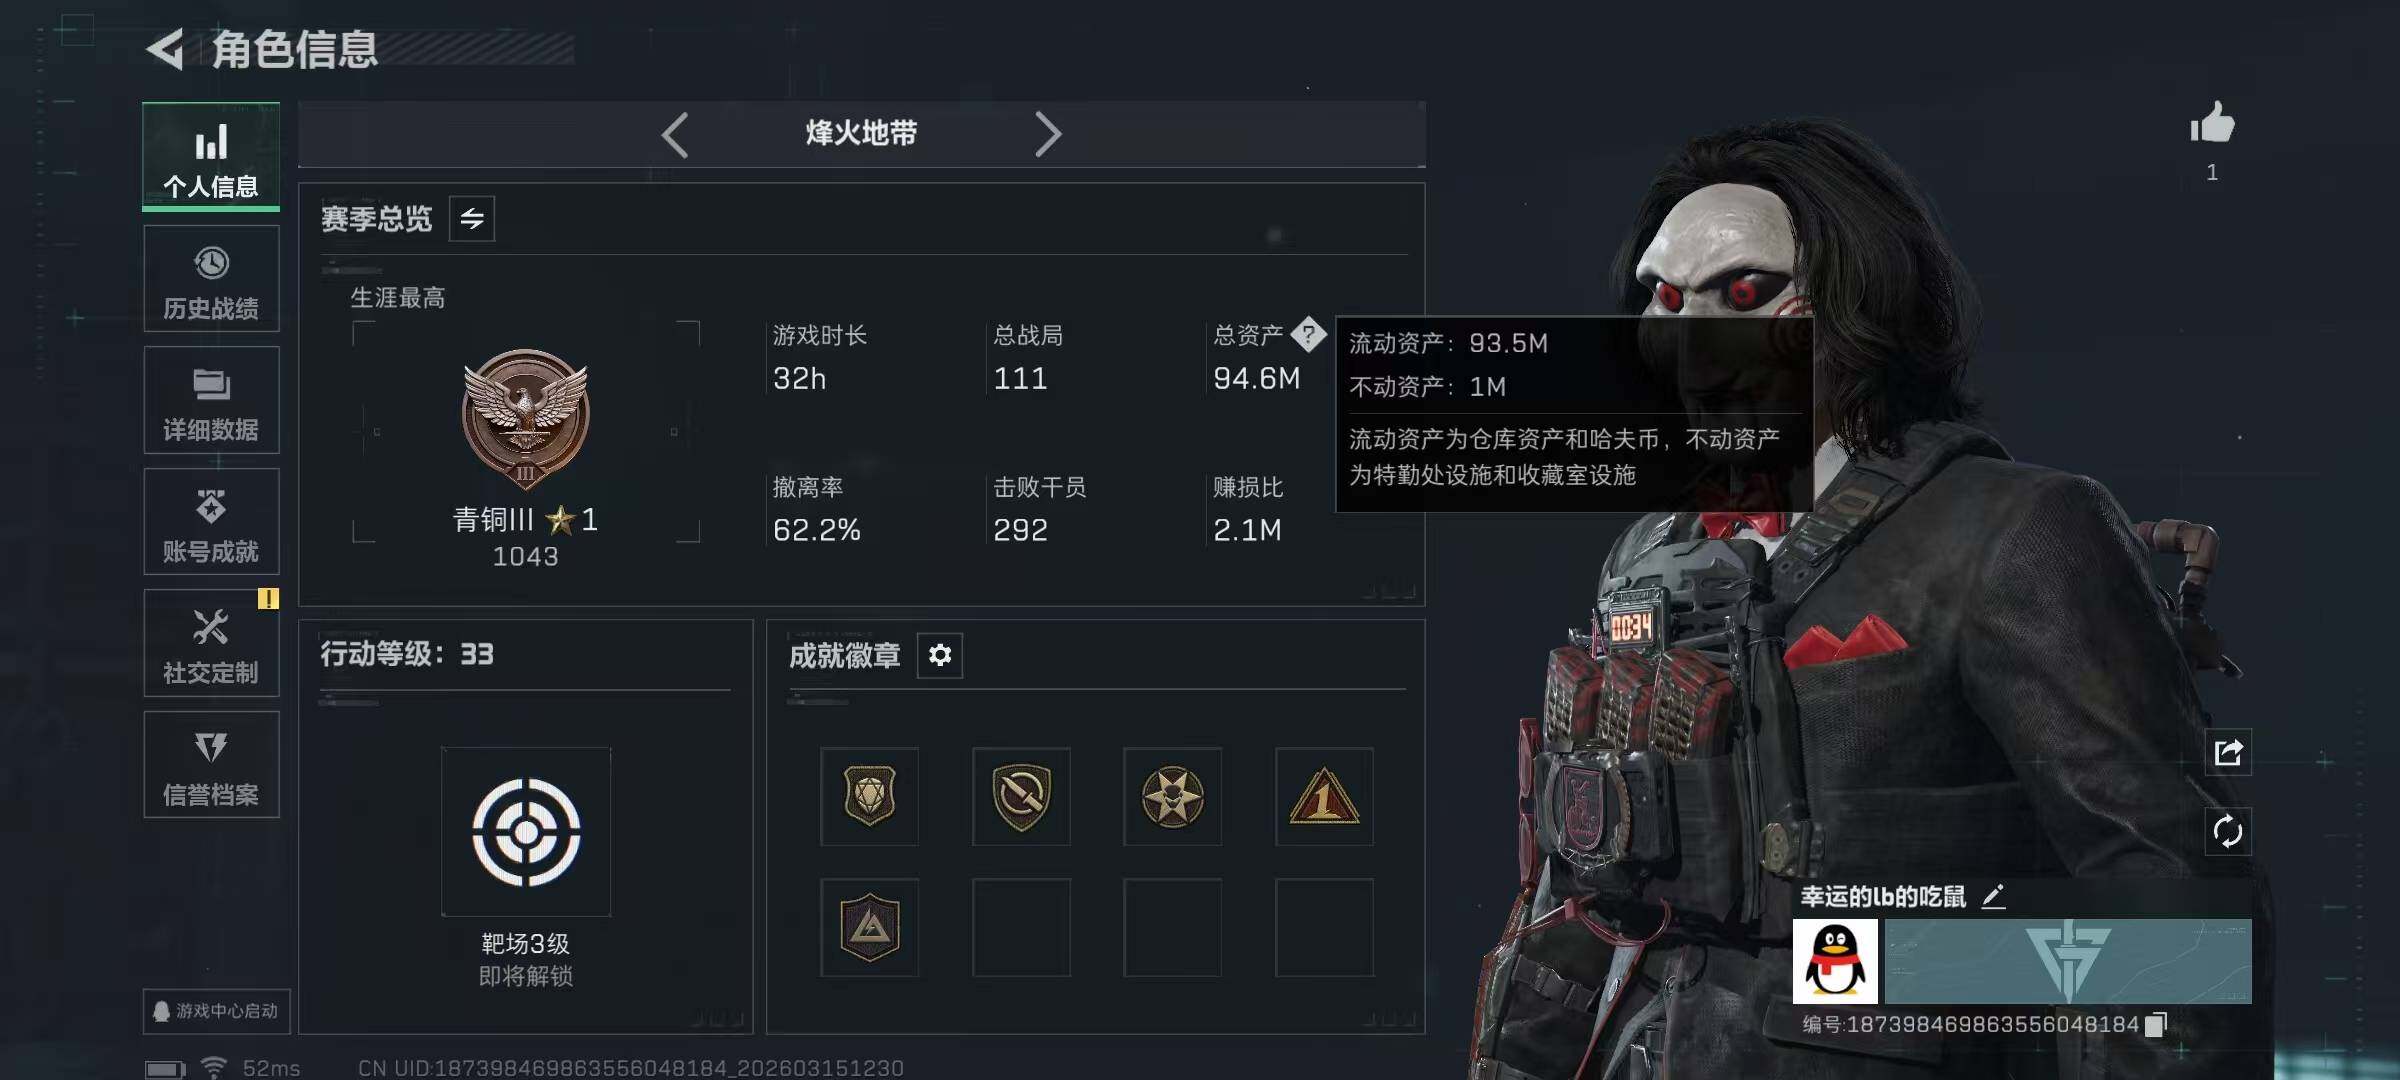Open the 账号成就 section

tap(211, 522)
